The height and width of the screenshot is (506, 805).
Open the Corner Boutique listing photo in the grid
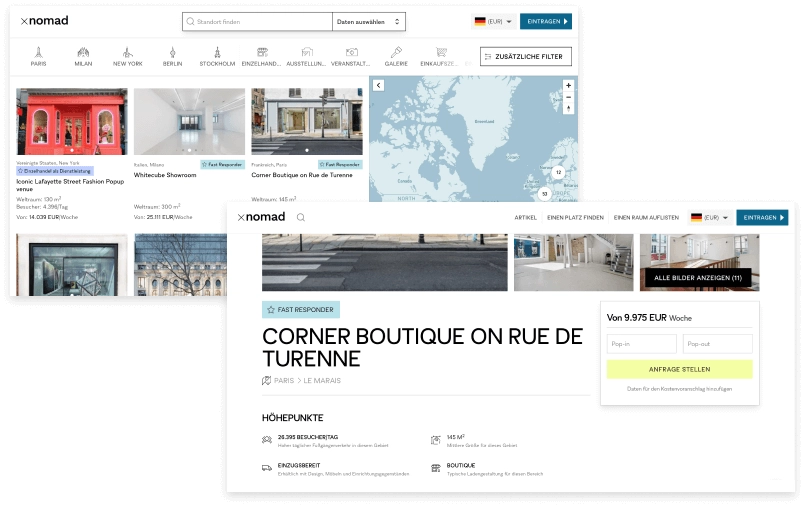coord(307,122)
